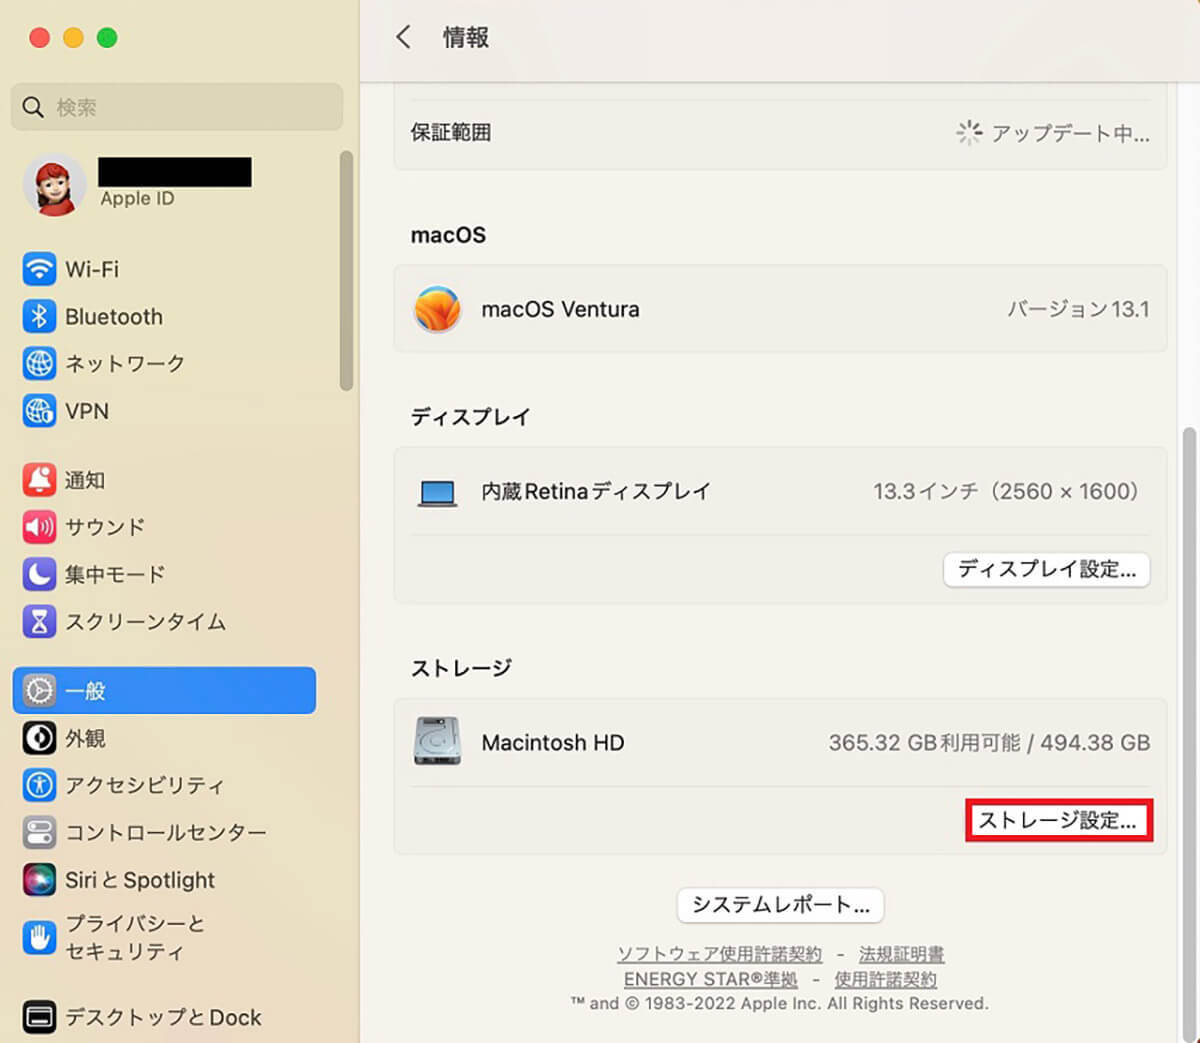1200x1043 pixels.
Task: Click 365.32 GB利用可能 / 494.38 GB text
Action: (989, 743)
